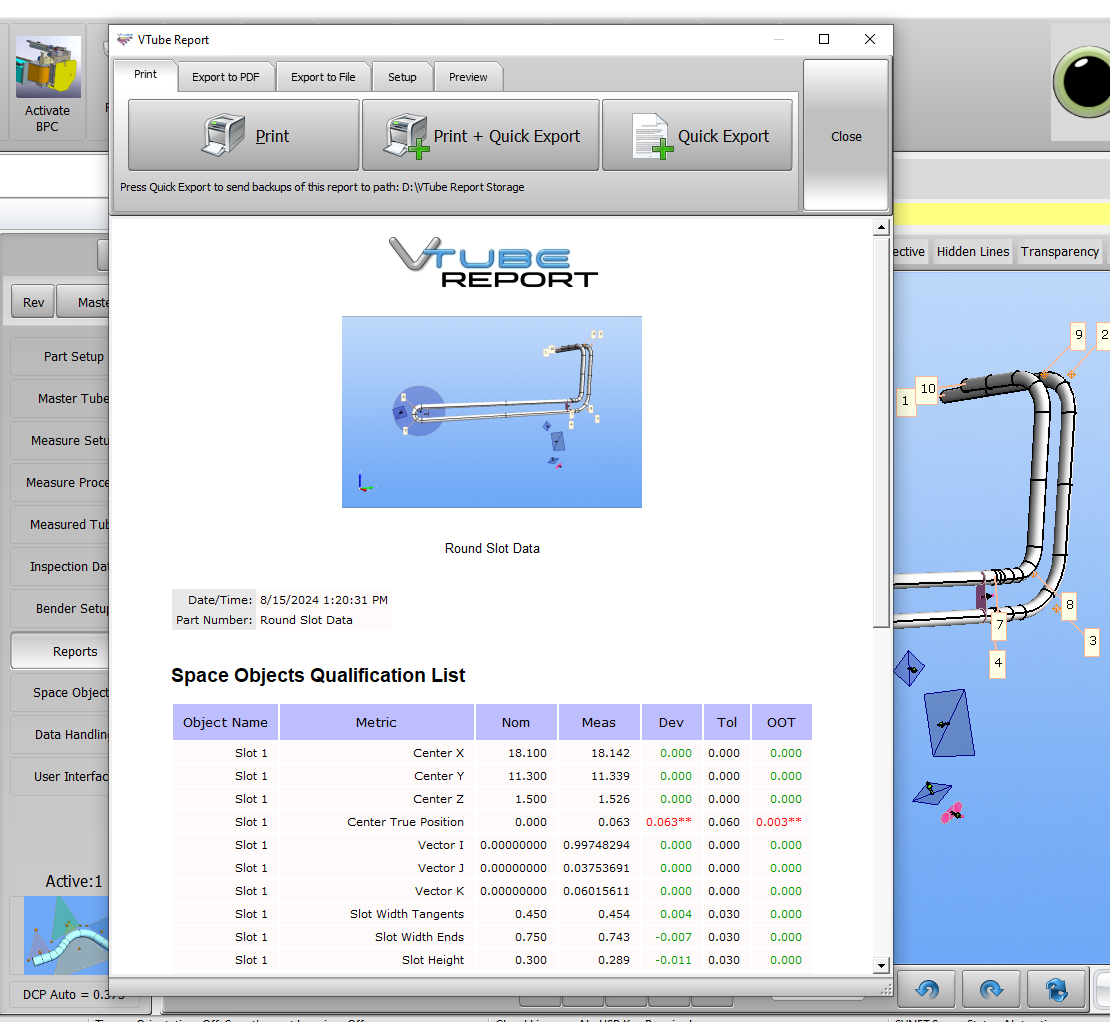Click the Part Number value Round Slot Data
This screenshot has height=1022, width=1110.
point(306,620)
